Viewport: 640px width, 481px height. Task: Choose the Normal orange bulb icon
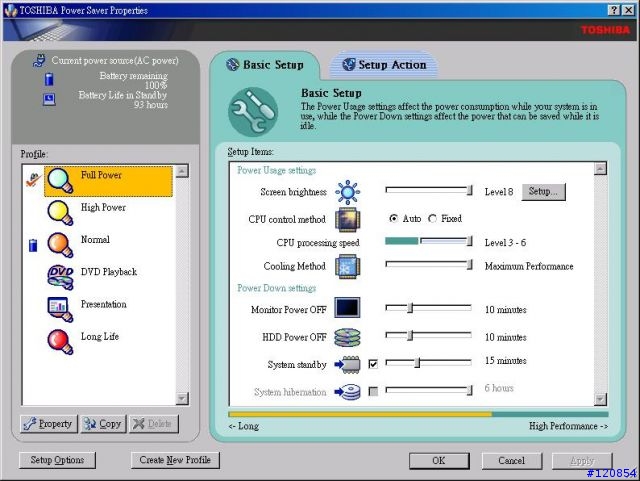(x=60, y=245)
